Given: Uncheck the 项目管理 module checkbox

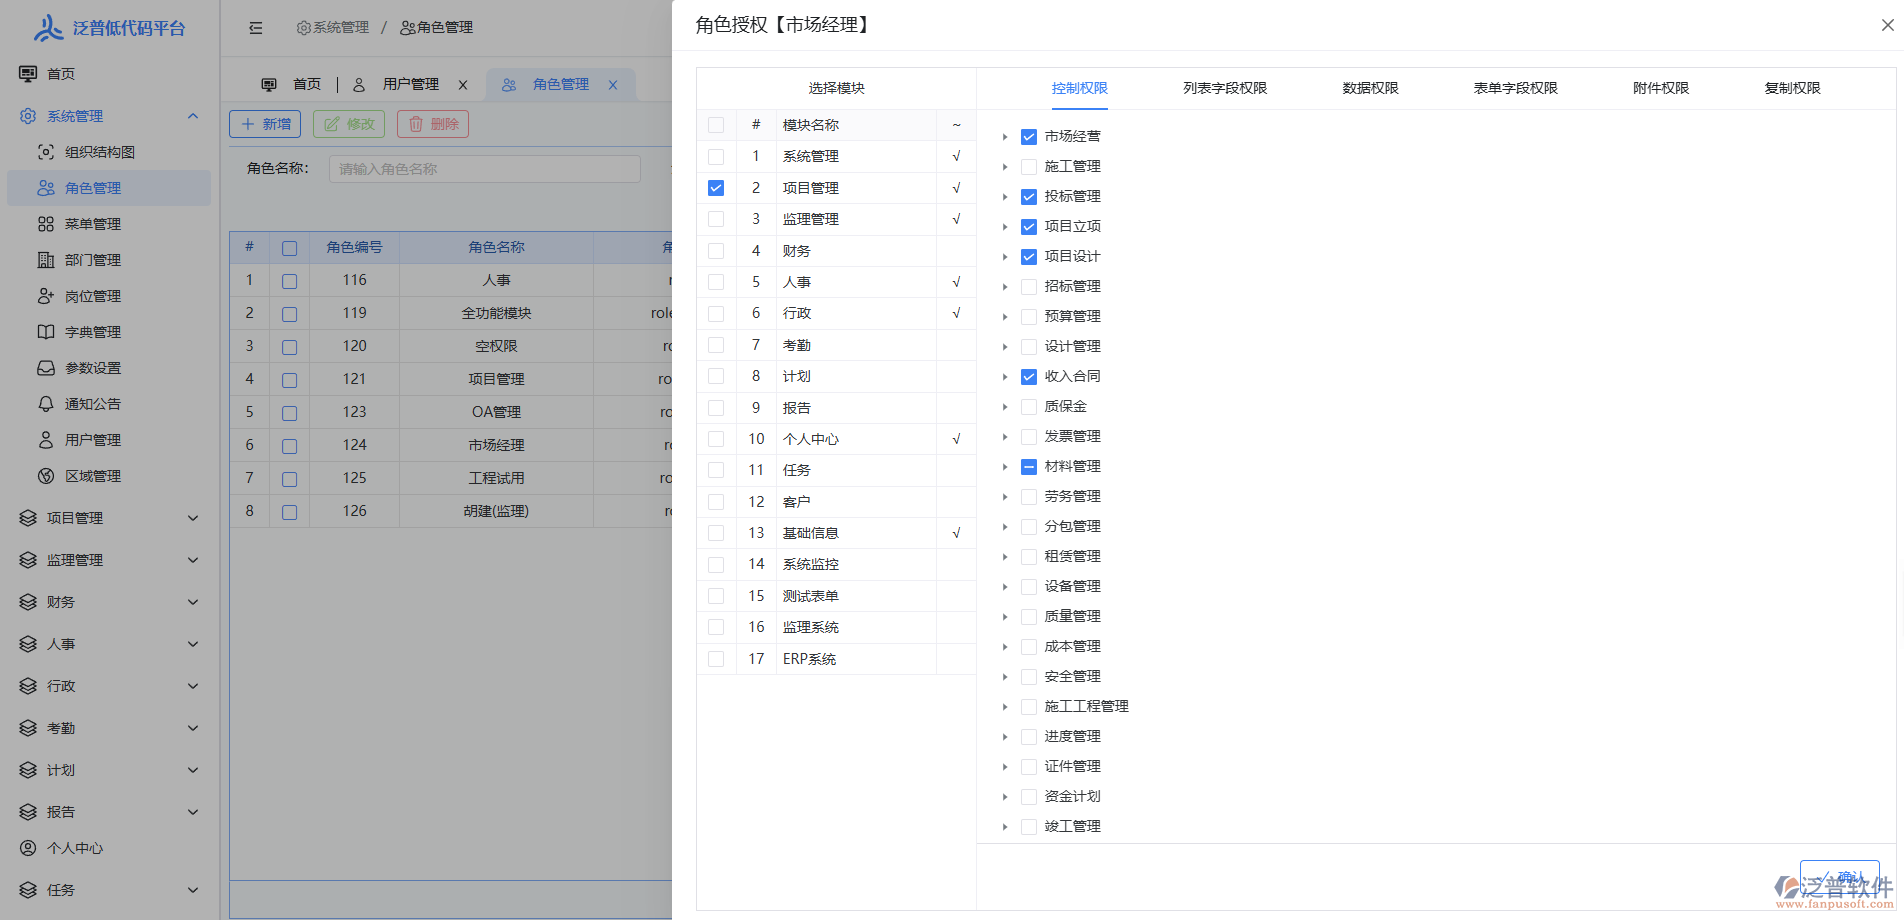Looking at the screenshot, I should (715, 187).
